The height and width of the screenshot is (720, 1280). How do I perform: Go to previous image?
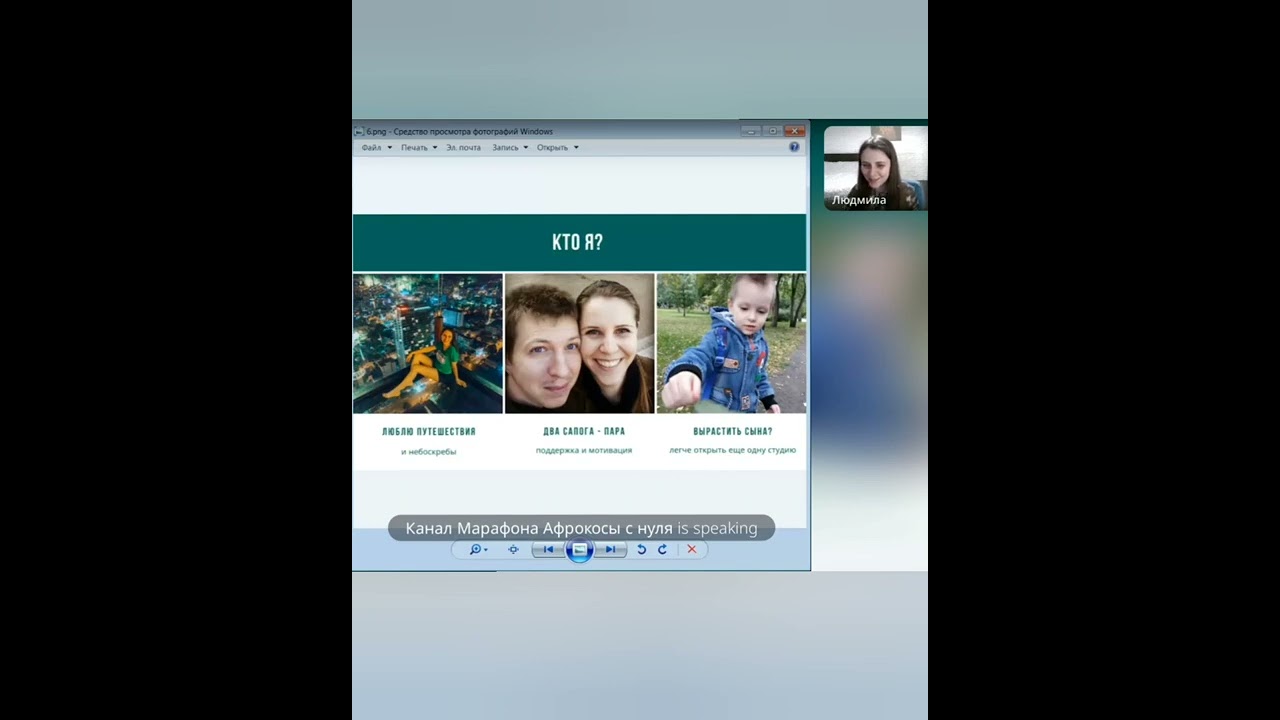(548, 549)
